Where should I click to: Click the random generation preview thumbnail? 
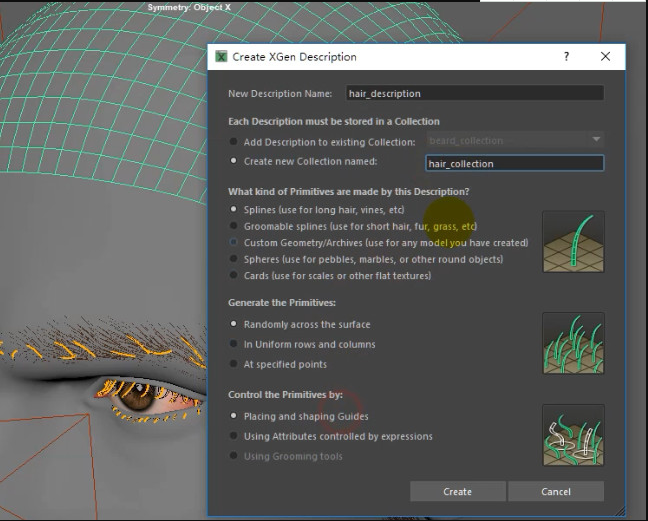[573, 343]
